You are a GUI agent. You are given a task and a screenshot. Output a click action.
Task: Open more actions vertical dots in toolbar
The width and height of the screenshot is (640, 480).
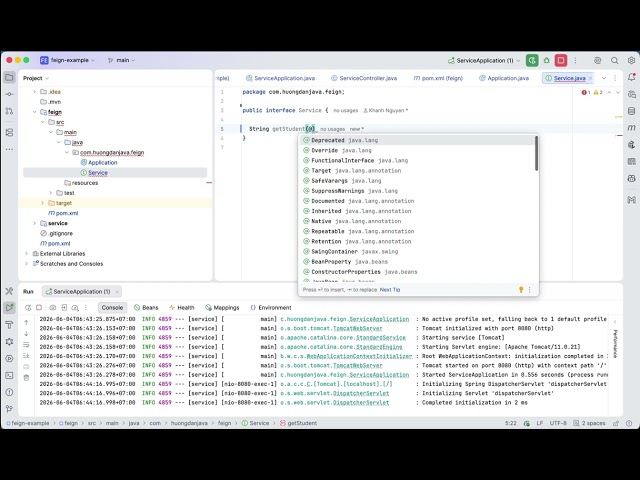[576, 60]
